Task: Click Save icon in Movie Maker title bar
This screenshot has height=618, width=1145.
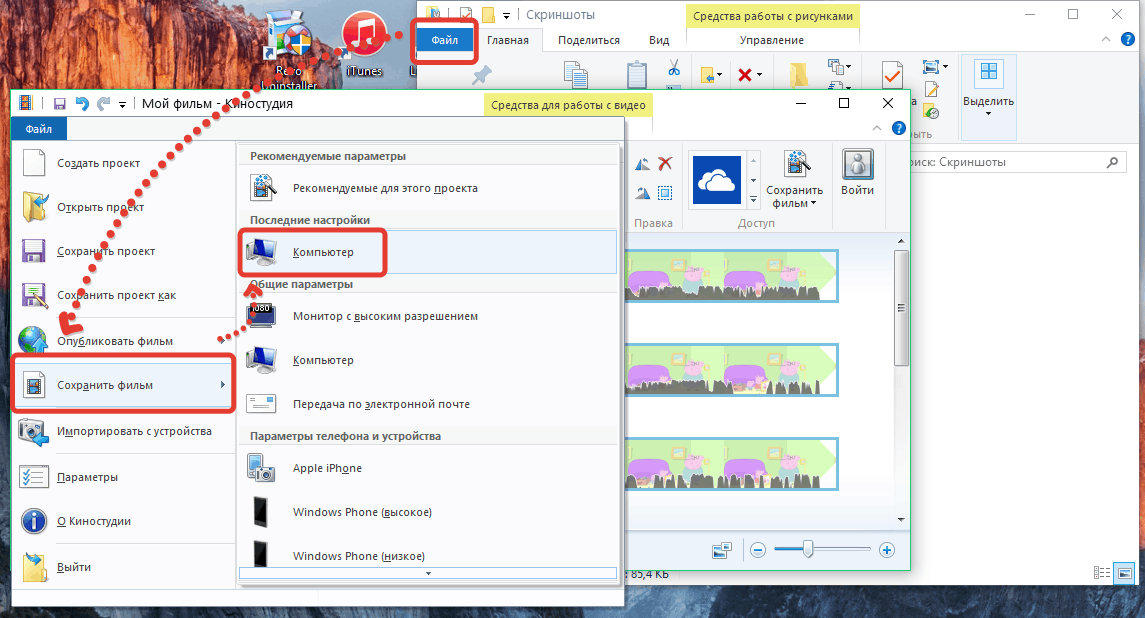Action: point(60,104)
